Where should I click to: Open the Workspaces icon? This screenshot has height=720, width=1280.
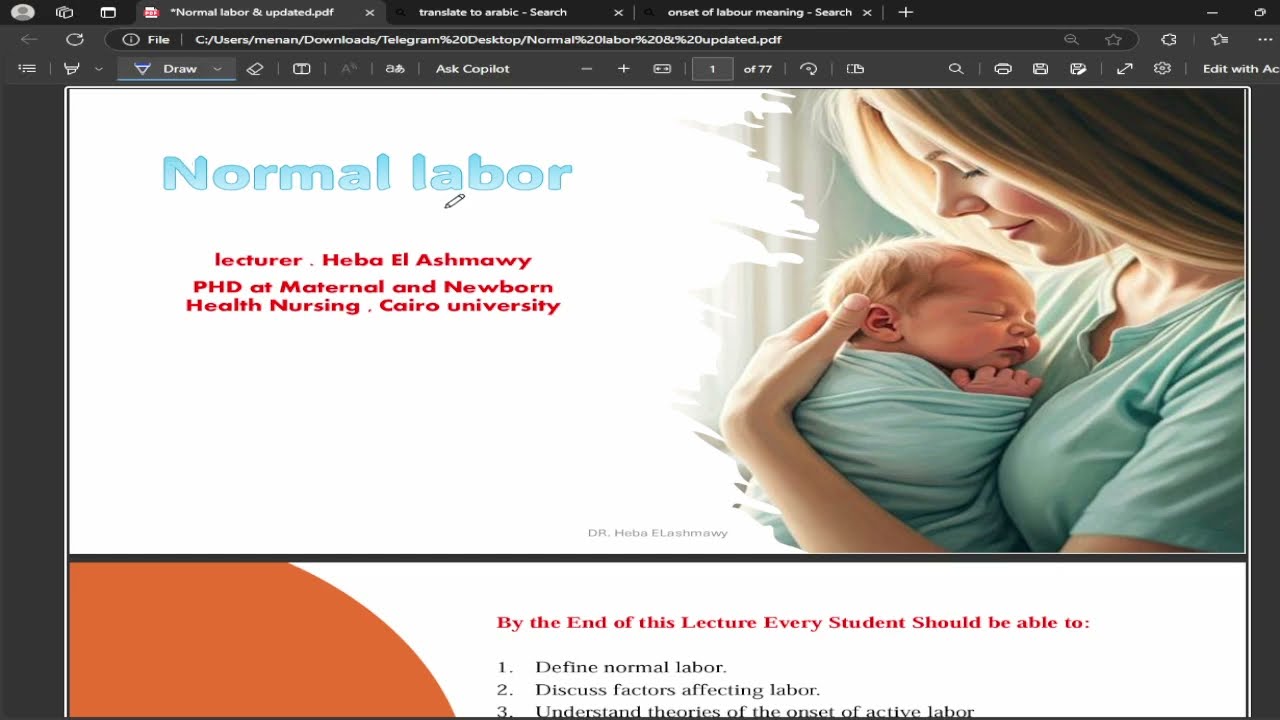click(x=65, y=12)
